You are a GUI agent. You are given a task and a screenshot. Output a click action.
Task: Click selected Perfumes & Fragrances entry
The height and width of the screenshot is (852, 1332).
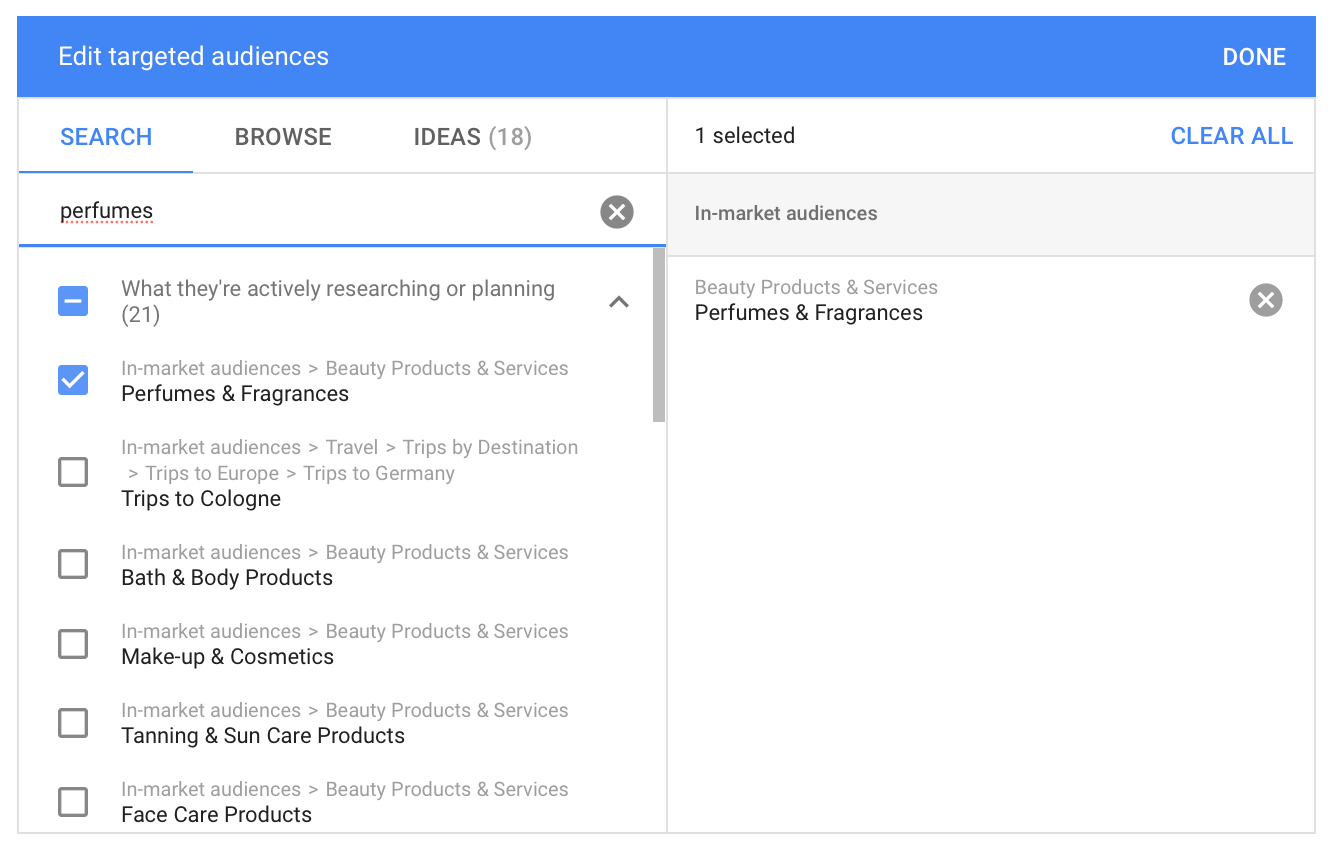[x=809, y=313]
